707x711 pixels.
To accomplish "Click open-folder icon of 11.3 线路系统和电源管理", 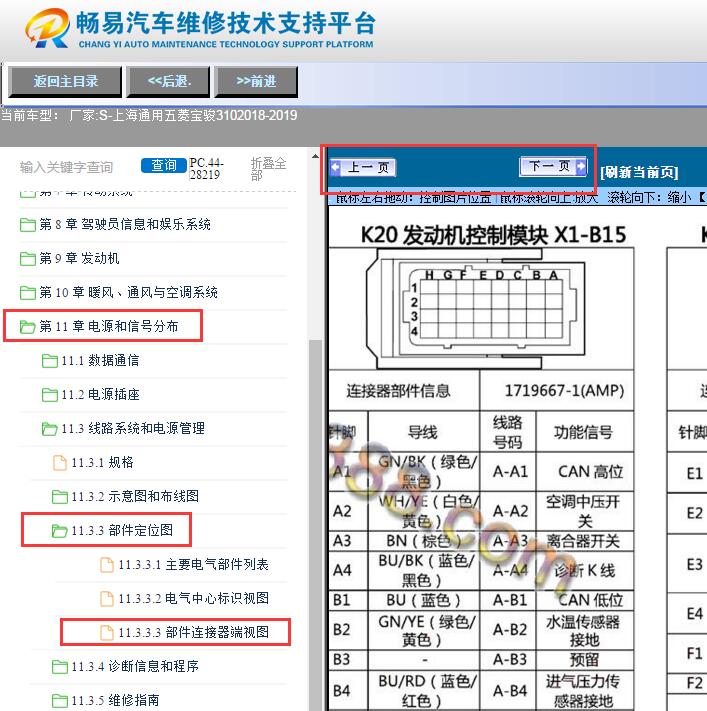I will click(x=49, y=429).
